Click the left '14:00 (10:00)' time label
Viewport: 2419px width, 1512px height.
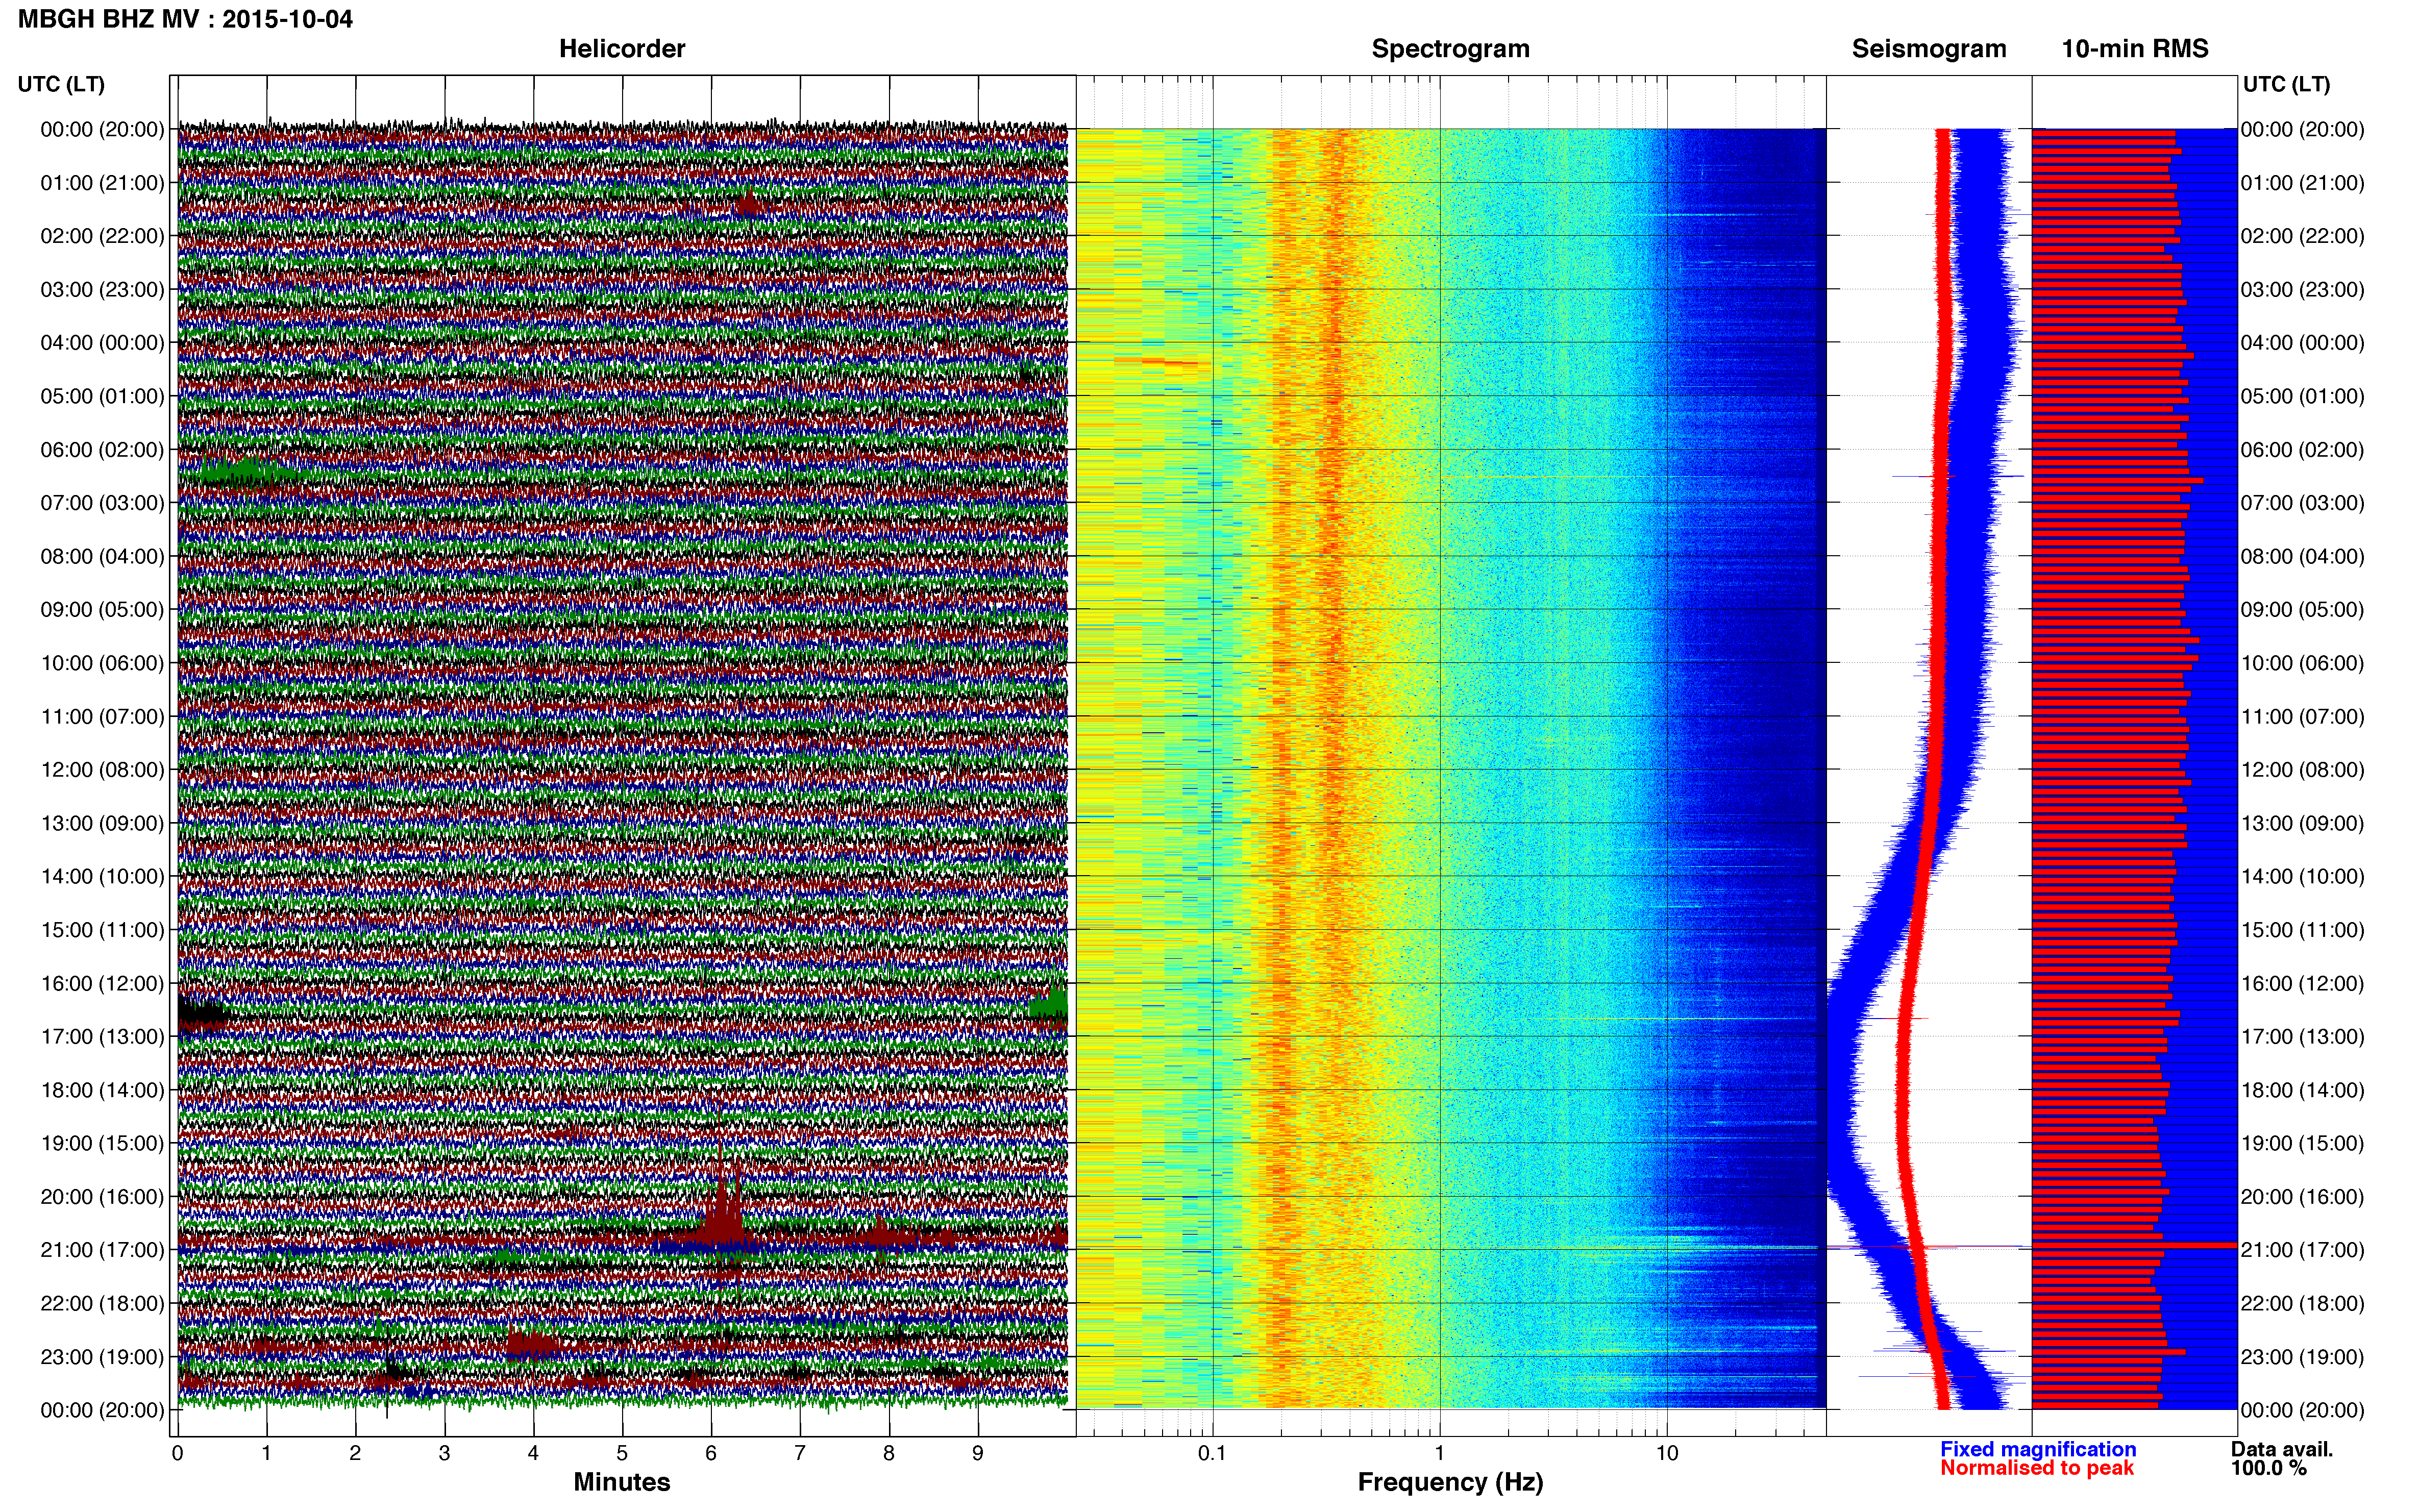[x=102, y=877]
